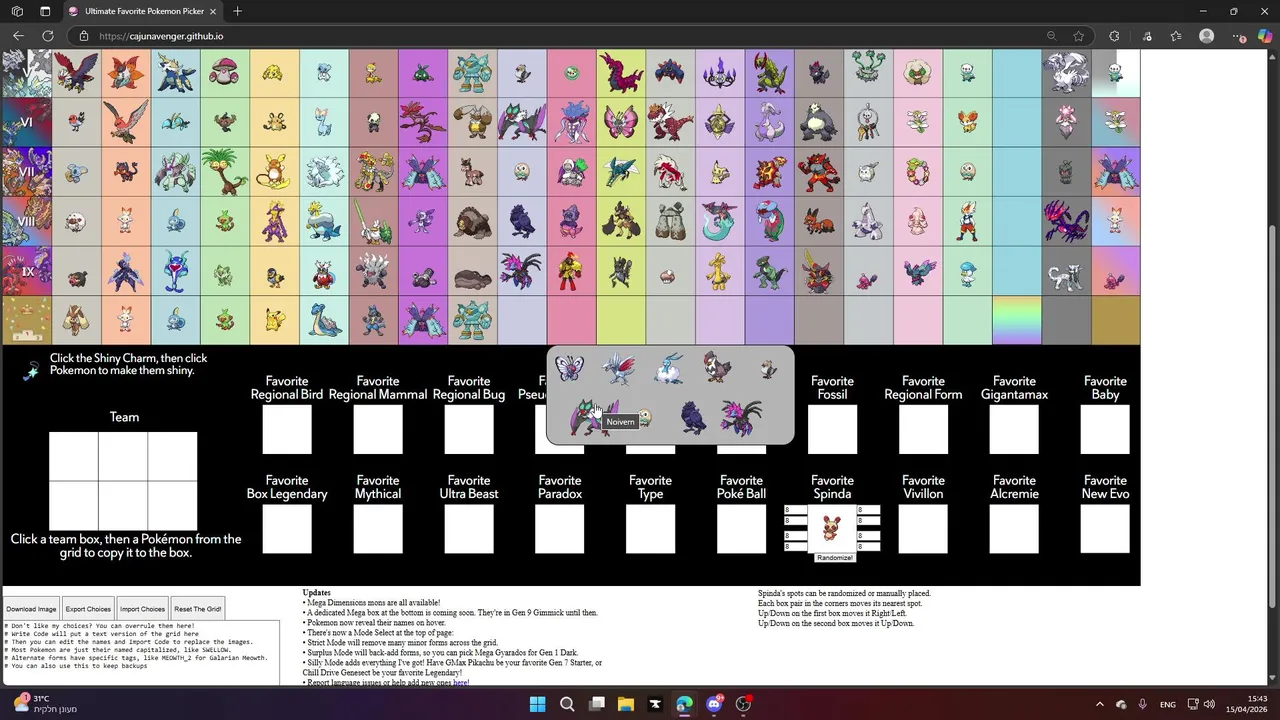
Task: Choose Talonflame in the Gen VI row
Action: pos(126,122)
